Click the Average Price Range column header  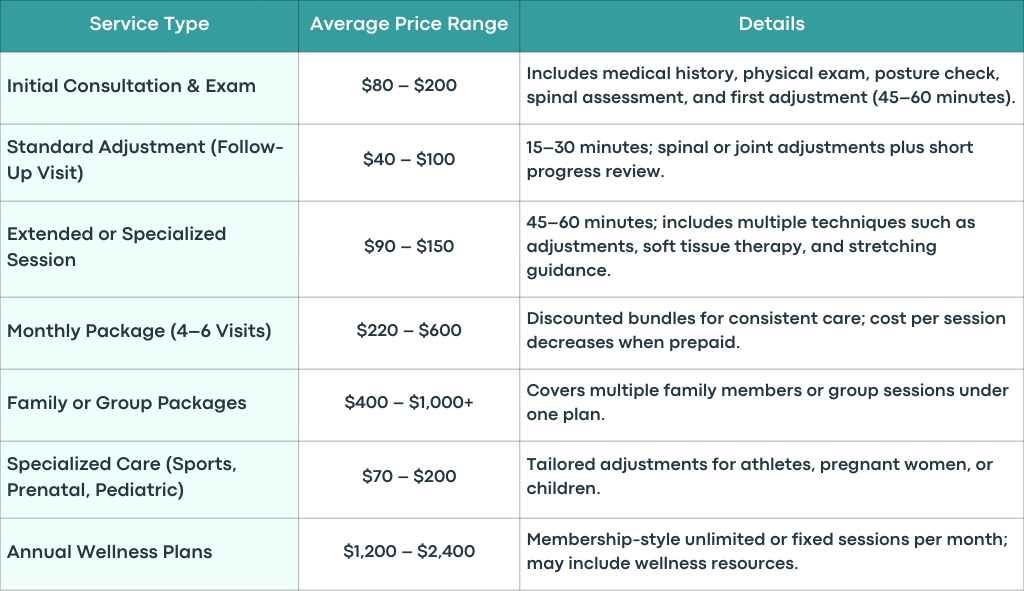click(409, 25)
